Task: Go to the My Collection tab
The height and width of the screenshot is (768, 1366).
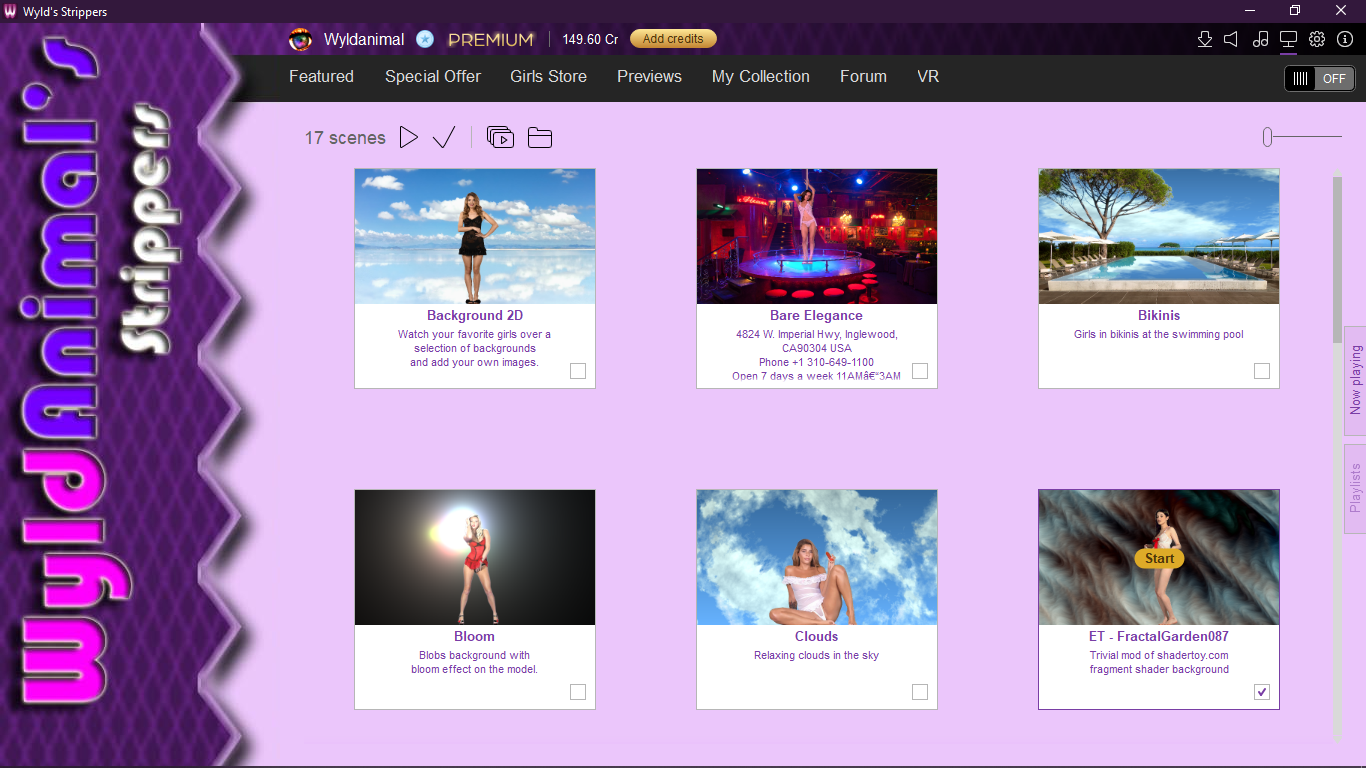Action: point(760,77)
